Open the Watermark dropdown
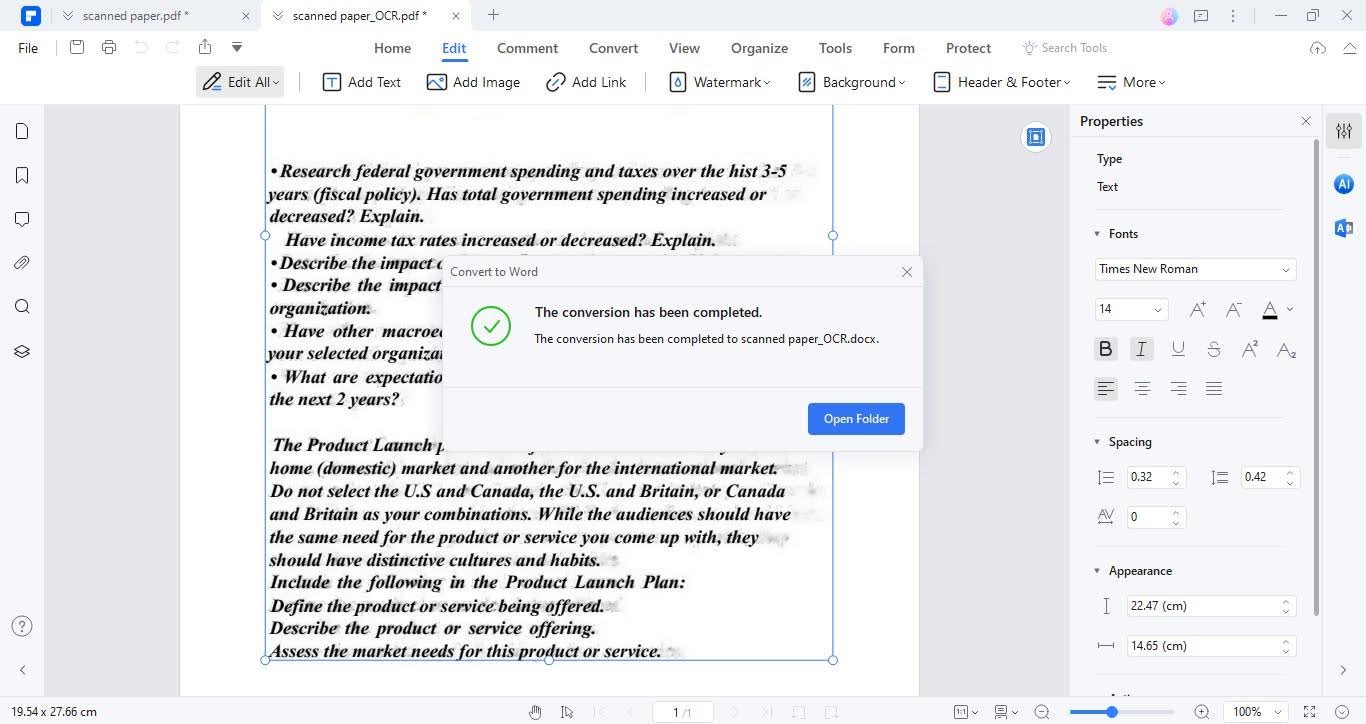 (720, 82)
